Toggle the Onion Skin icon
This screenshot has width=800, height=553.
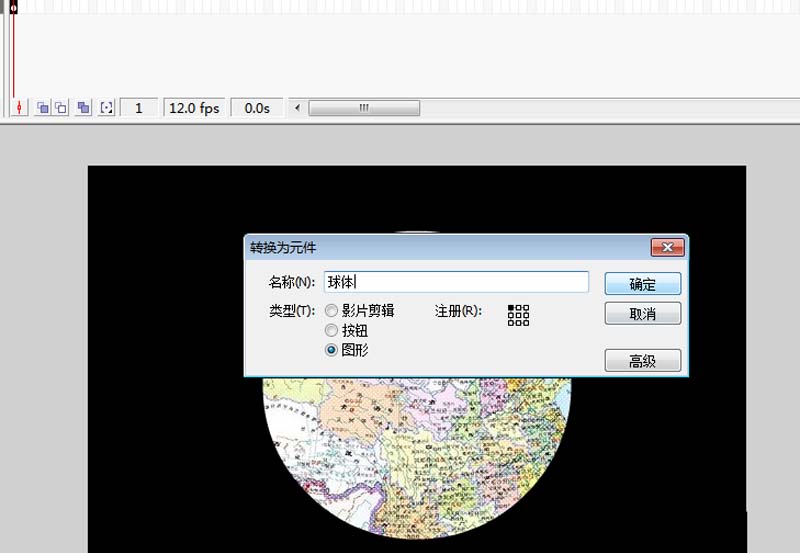[43, 108]
